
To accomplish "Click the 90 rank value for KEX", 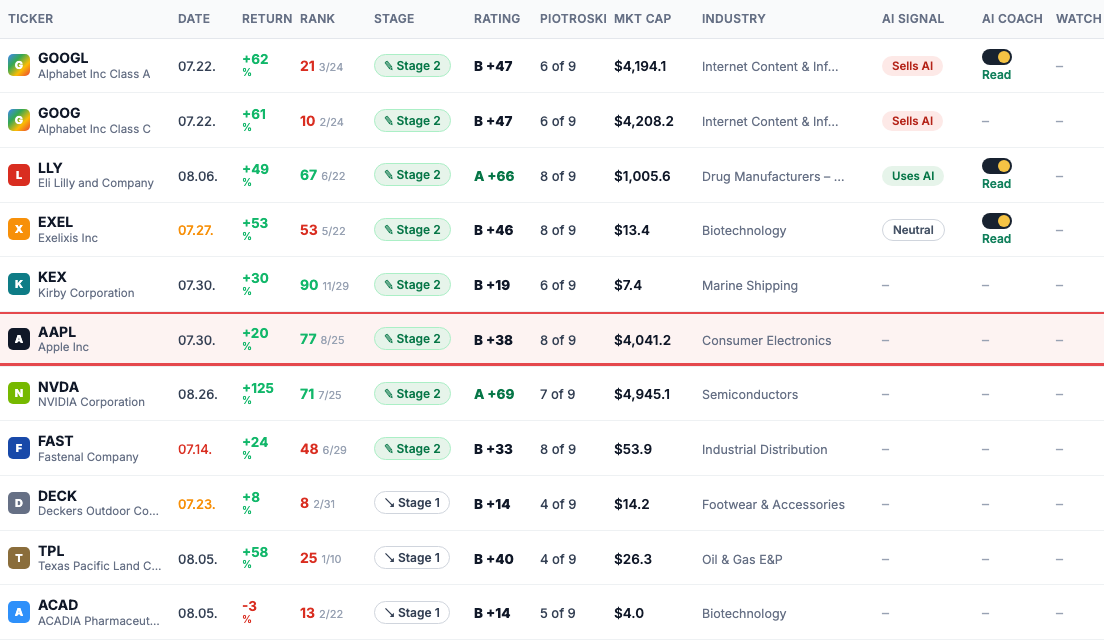I will point(309,284).
